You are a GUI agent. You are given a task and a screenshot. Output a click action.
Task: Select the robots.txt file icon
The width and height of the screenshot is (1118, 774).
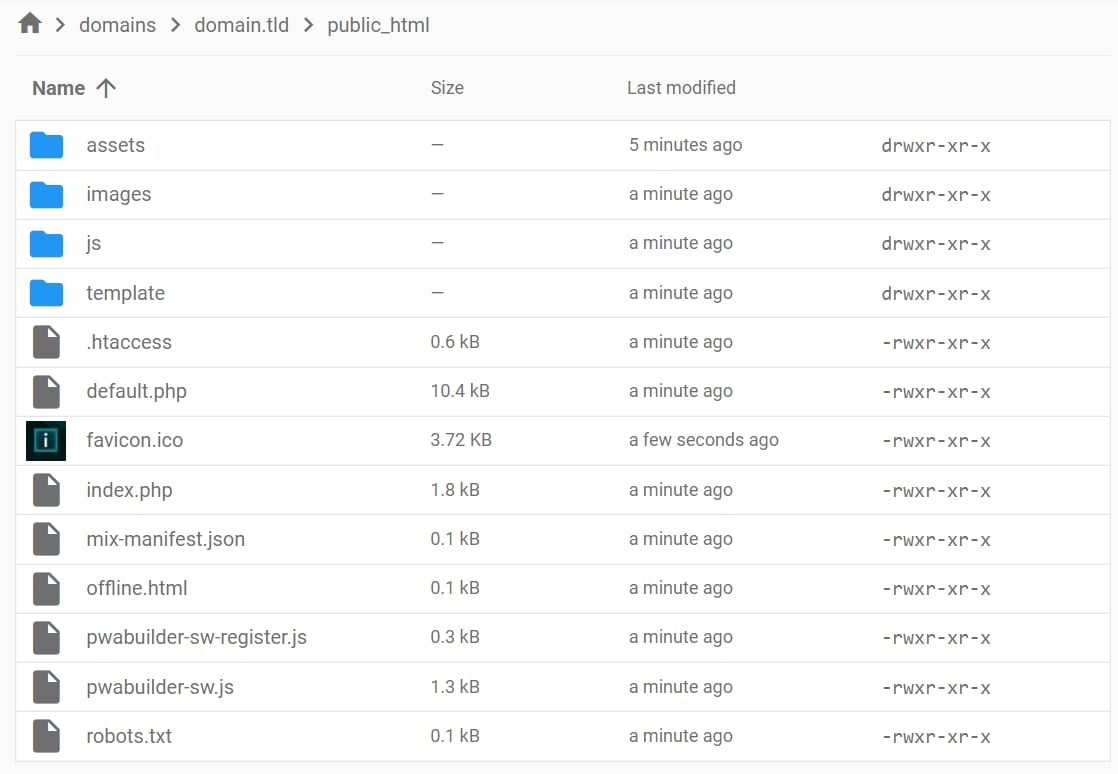45,736
